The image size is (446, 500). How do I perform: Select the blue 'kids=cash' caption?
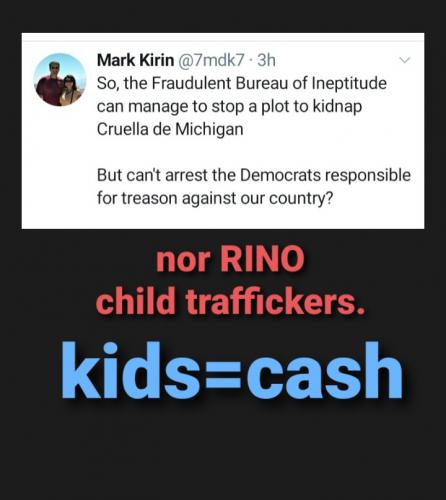coord(232,370)
